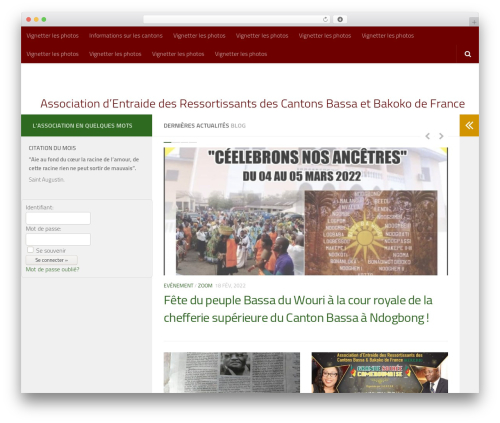Click the Célébrons nos ancêtres featured banner
Viewport: 500px width, 423px height.
coord(306,211)
